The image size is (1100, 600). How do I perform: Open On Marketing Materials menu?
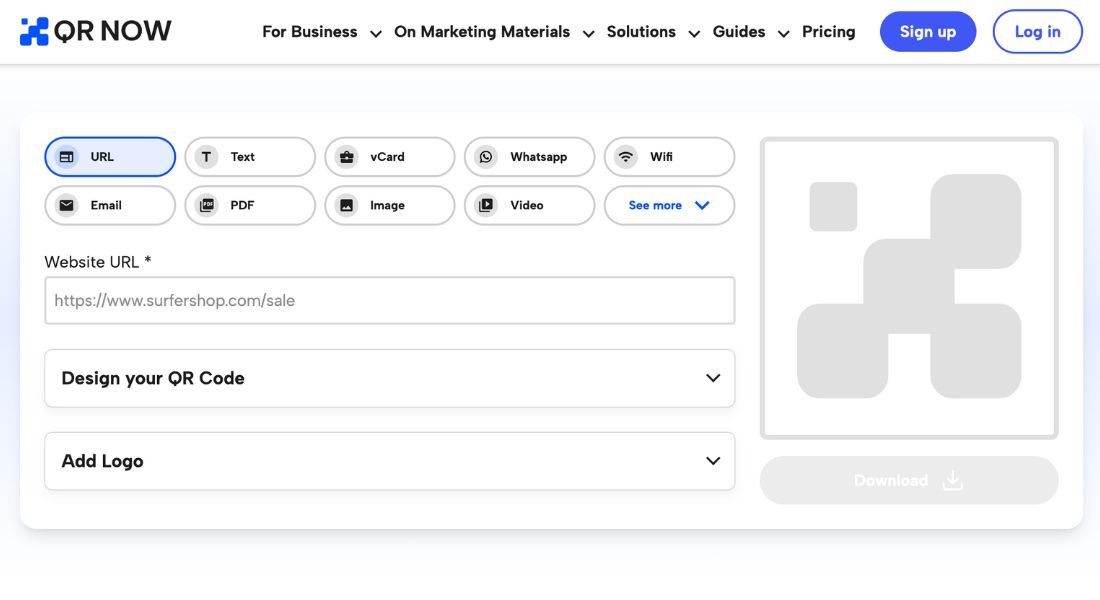click(x=482, y=32)
